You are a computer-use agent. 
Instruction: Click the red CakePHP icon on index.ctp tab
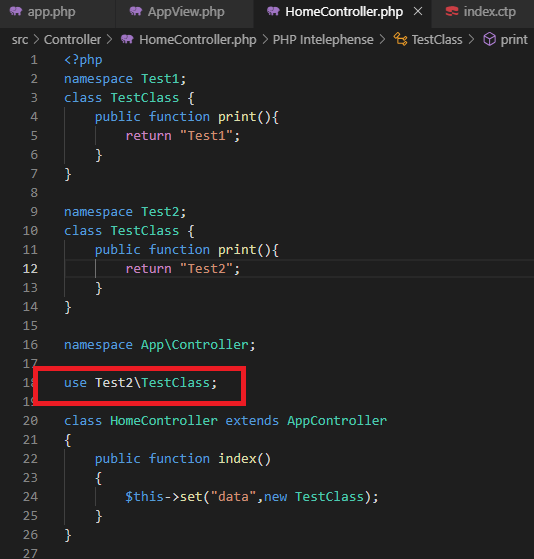[x=452, y=12]
